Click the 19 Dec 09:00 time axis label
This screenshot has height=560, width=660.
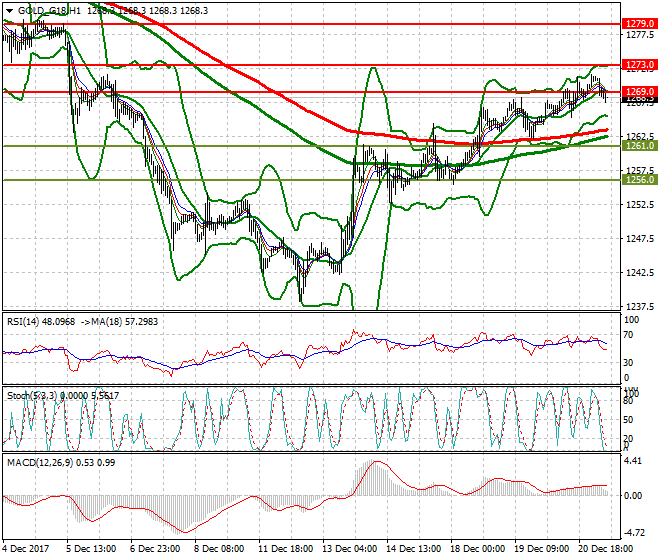pyautogui.click(x=542, y=549)
